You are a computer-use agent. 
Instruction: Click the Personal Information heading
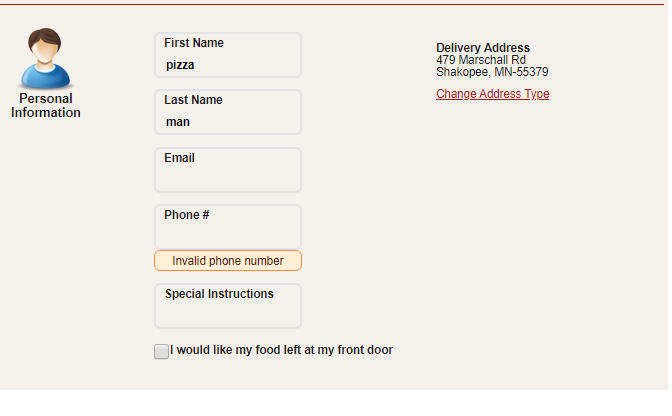pyautogui.click(x=46, y=105)
